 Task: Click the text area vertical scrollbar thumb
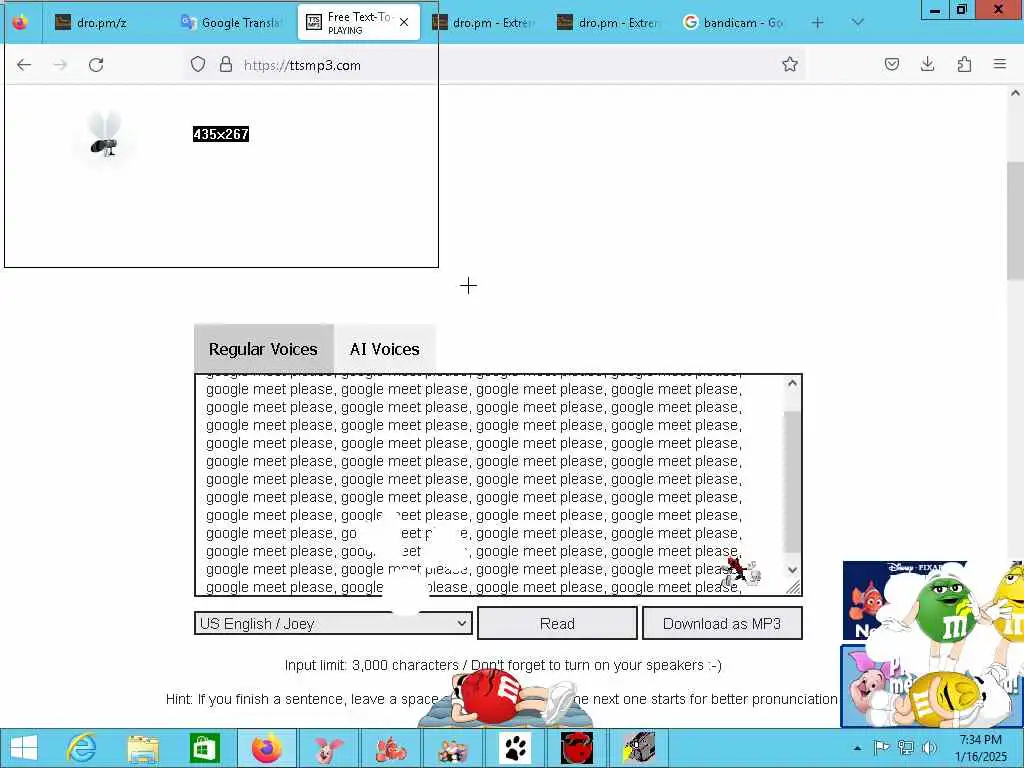point(792,482)
